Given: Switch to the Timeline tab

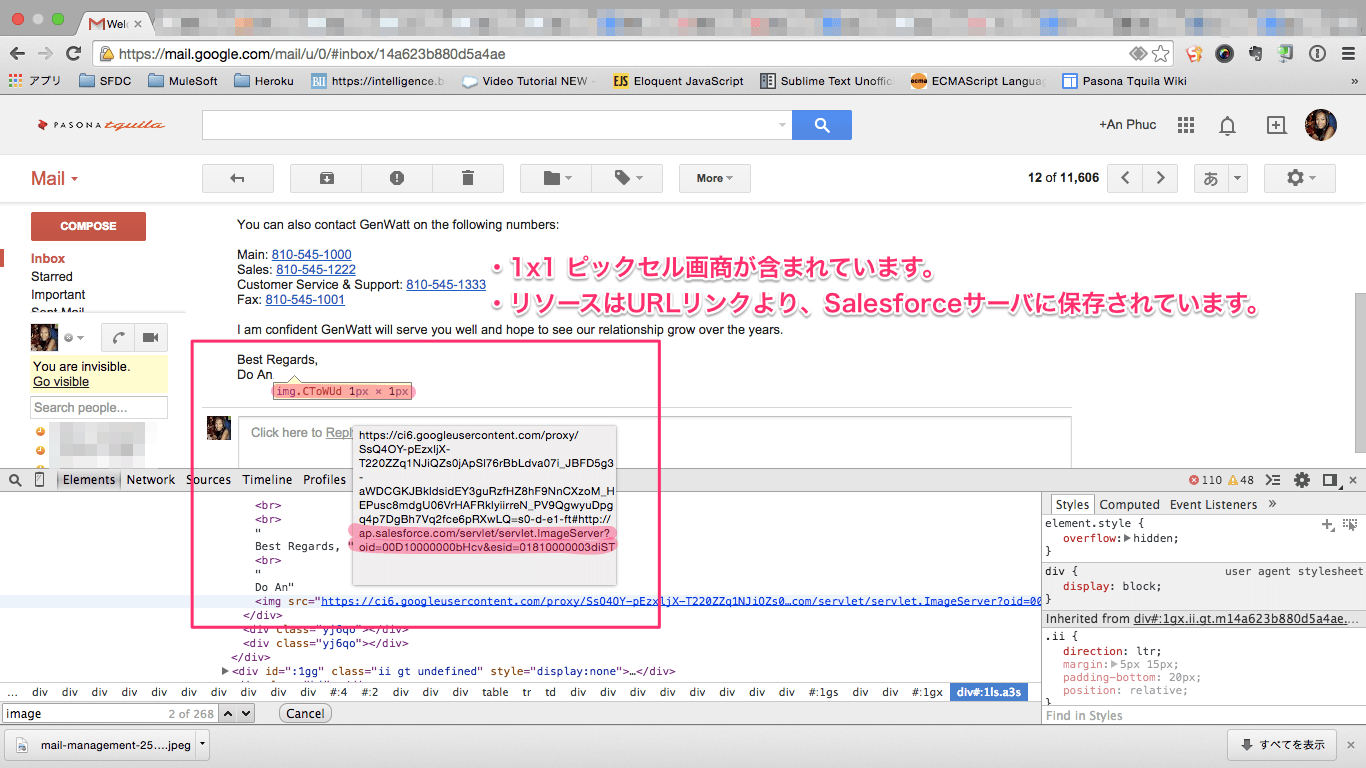Looking at the screenshot, I should pyautogui.click(x=267, y=480).
